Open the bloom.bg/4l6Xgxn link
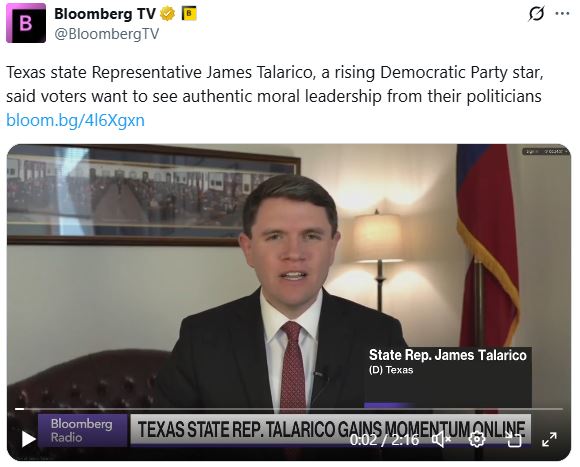Image resolution: width=580 pixels, height=467 pixels. 75,121
